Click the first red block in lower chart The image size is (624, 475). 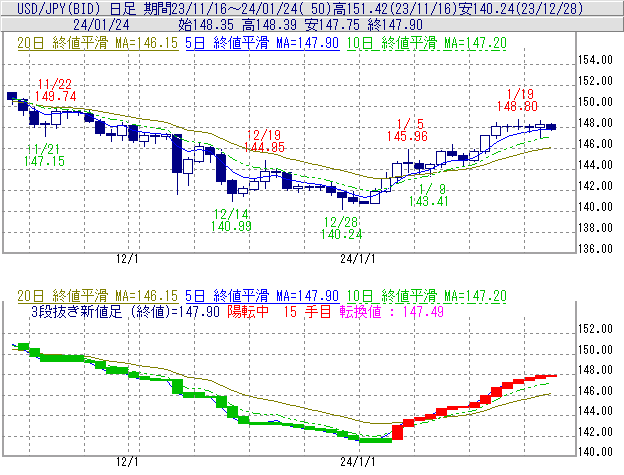click(x=397, y=432)
